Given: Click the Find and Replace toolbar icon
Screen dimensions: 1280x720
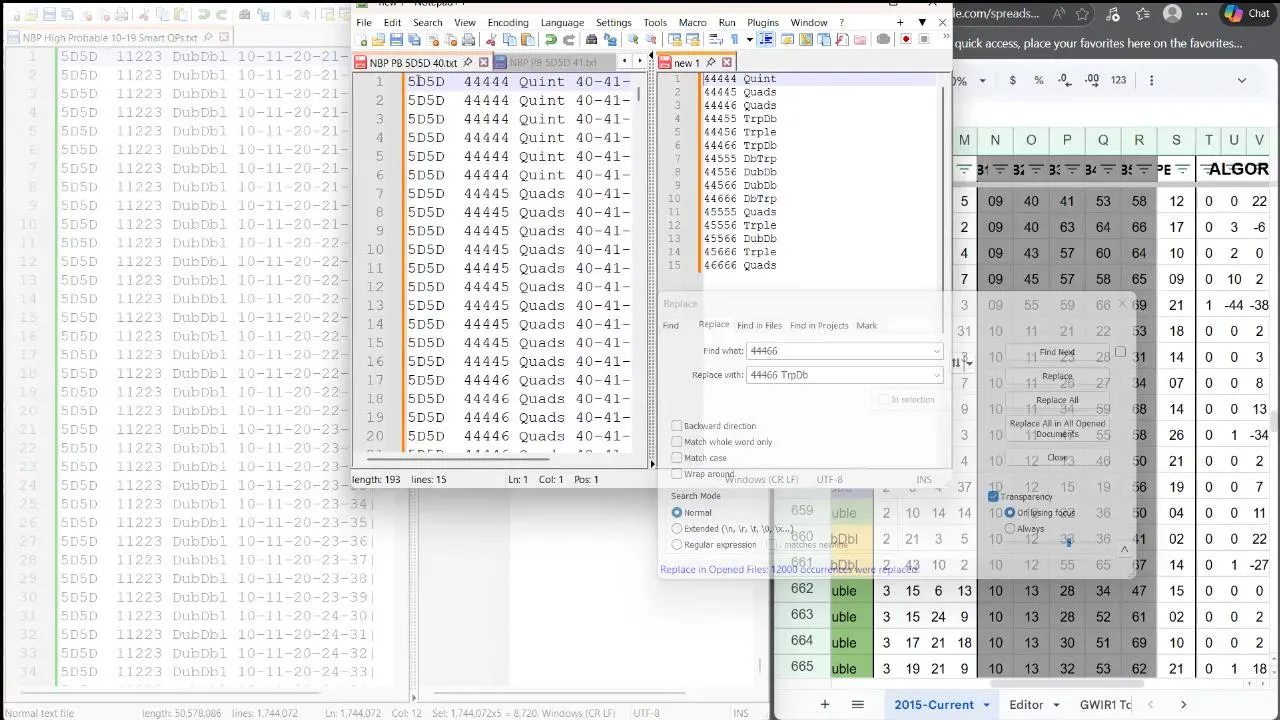Looking at the screenshot, I should coord(609,39).
